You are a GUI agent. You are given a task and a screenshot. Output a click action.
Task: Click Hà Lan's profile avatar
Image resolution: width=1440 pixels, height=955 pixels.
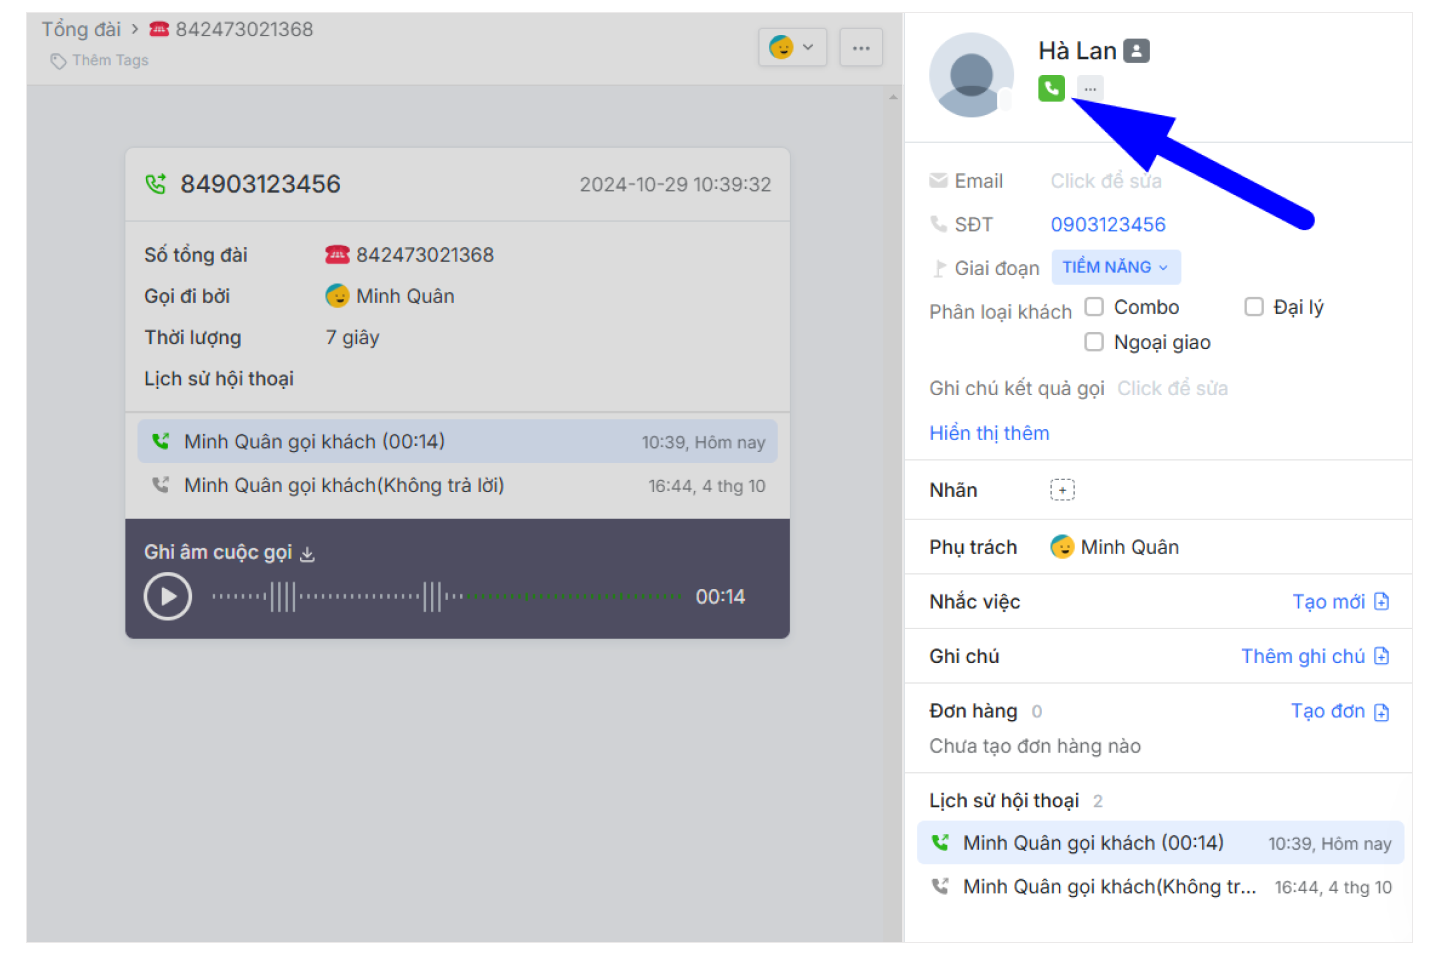[971, 75]
